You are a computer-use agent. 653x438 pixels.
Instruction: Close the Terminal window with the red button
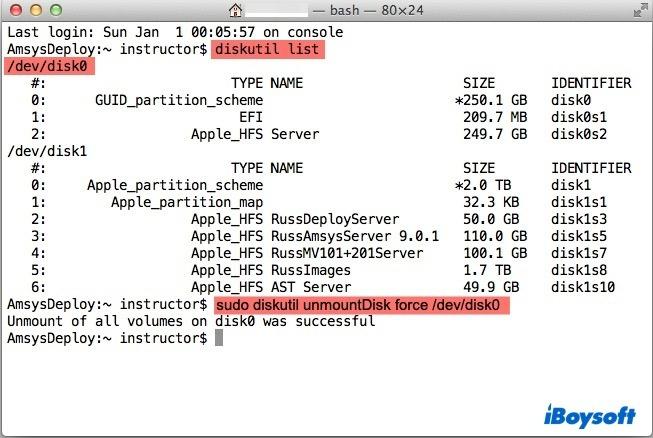tap(15, 12)
